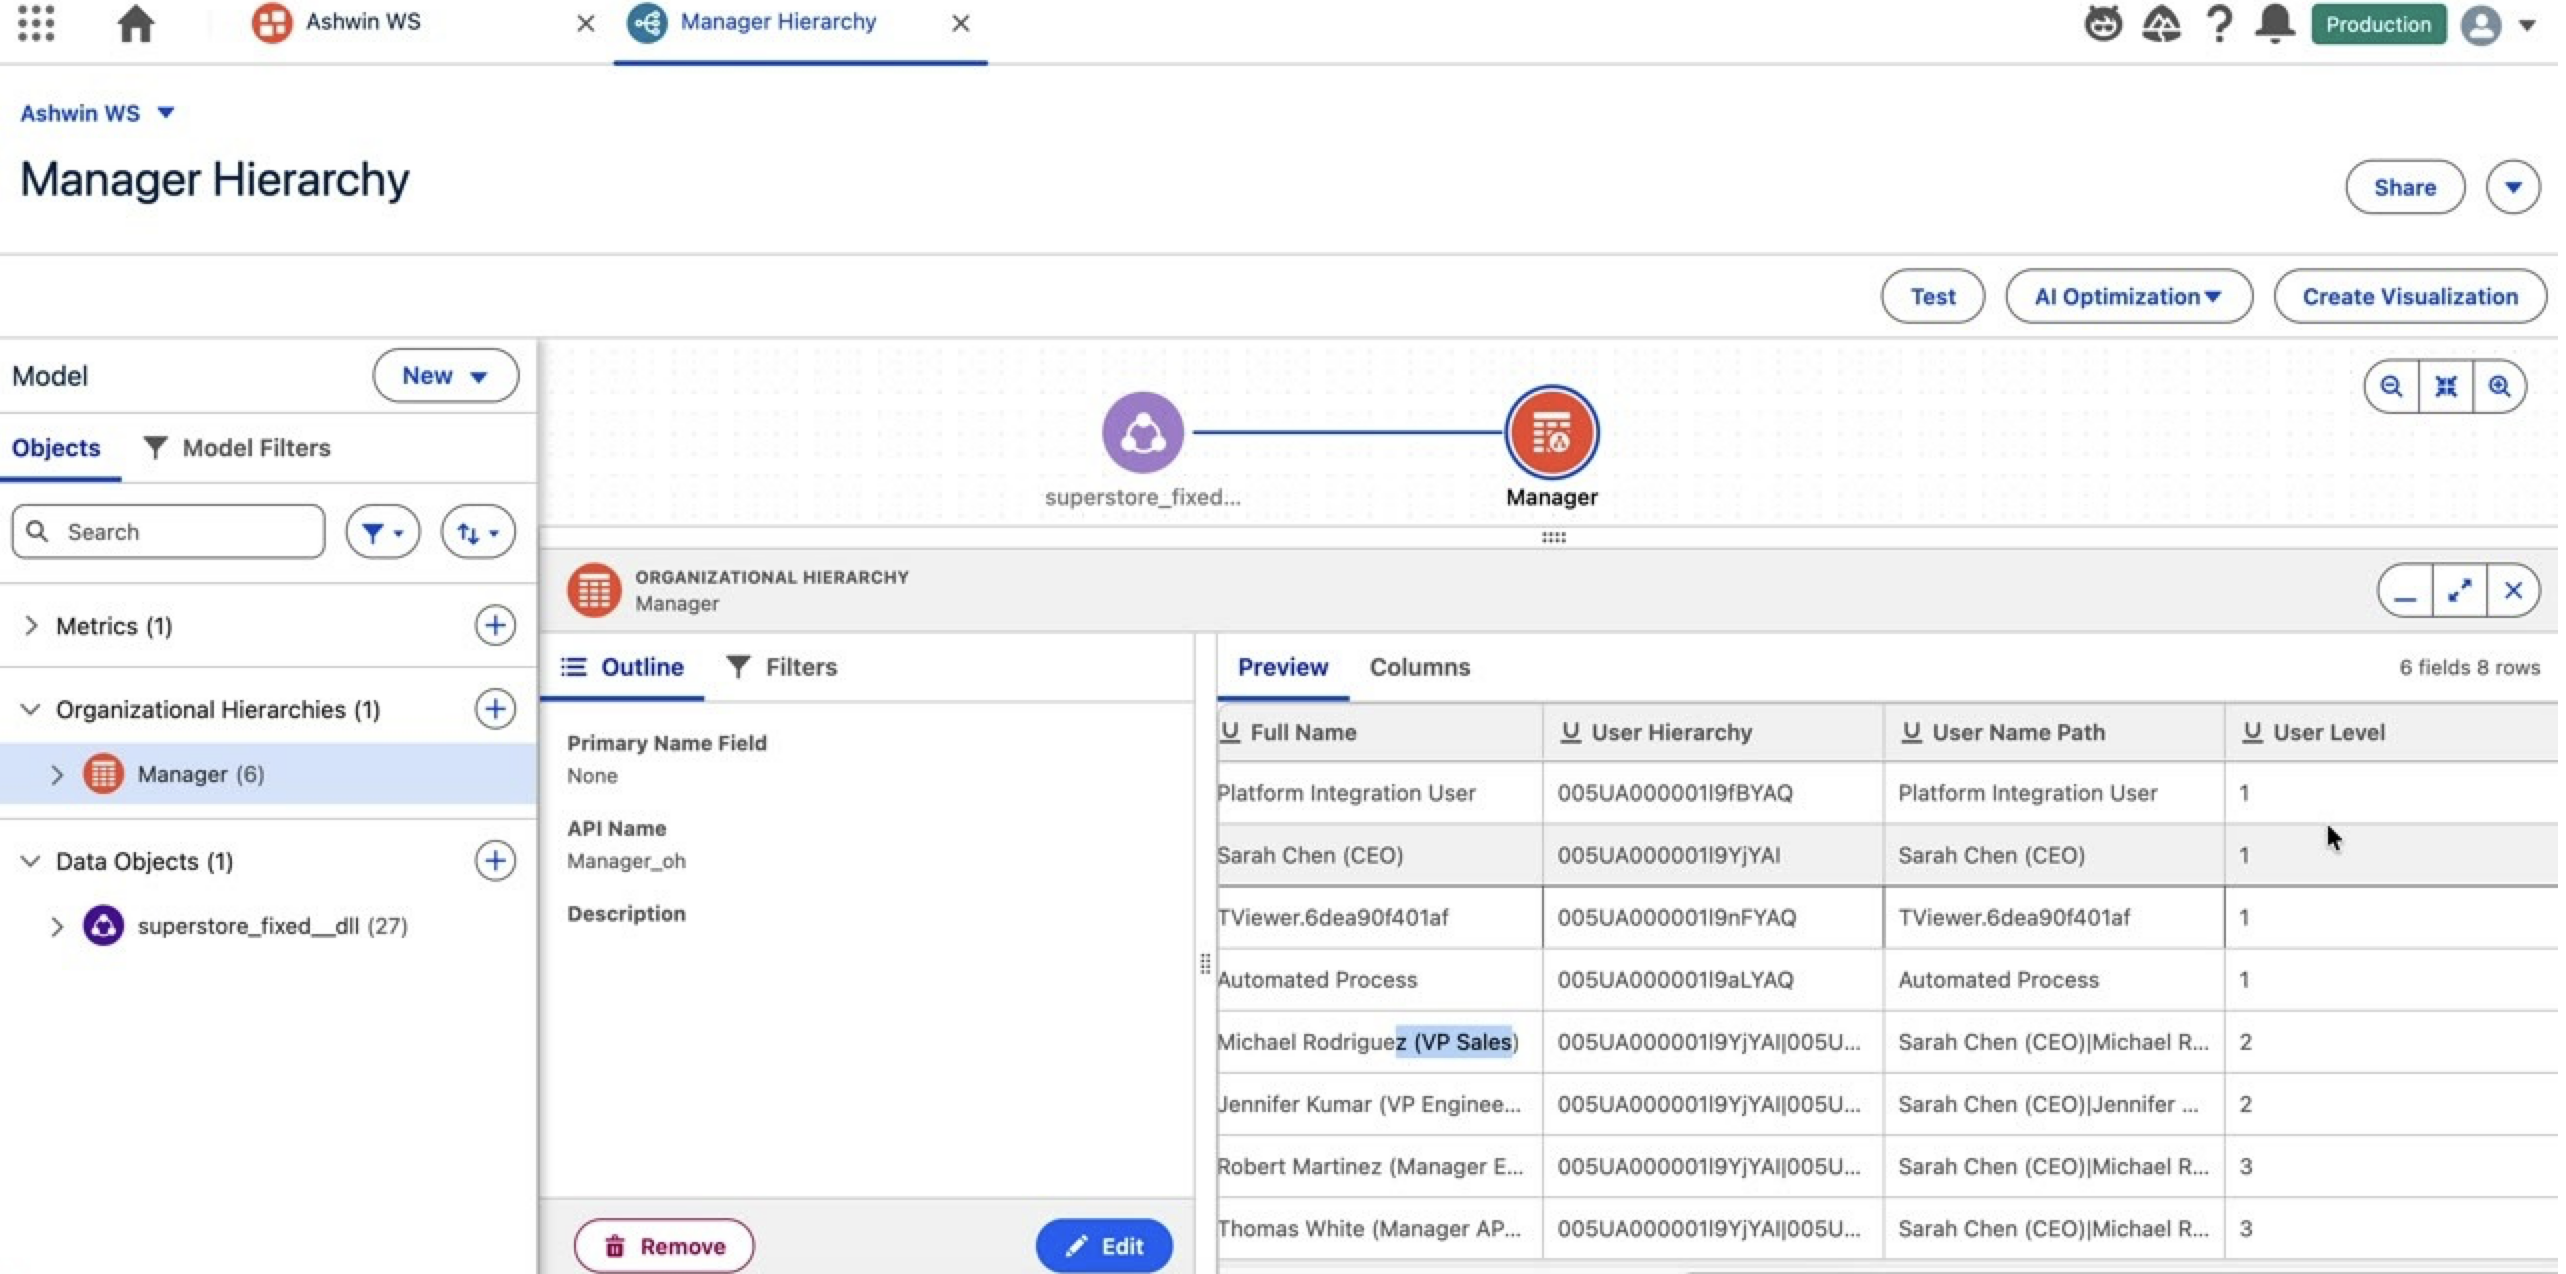
Task: Collapse the Organizational Hierarchies section
Action: coord(30,709)
